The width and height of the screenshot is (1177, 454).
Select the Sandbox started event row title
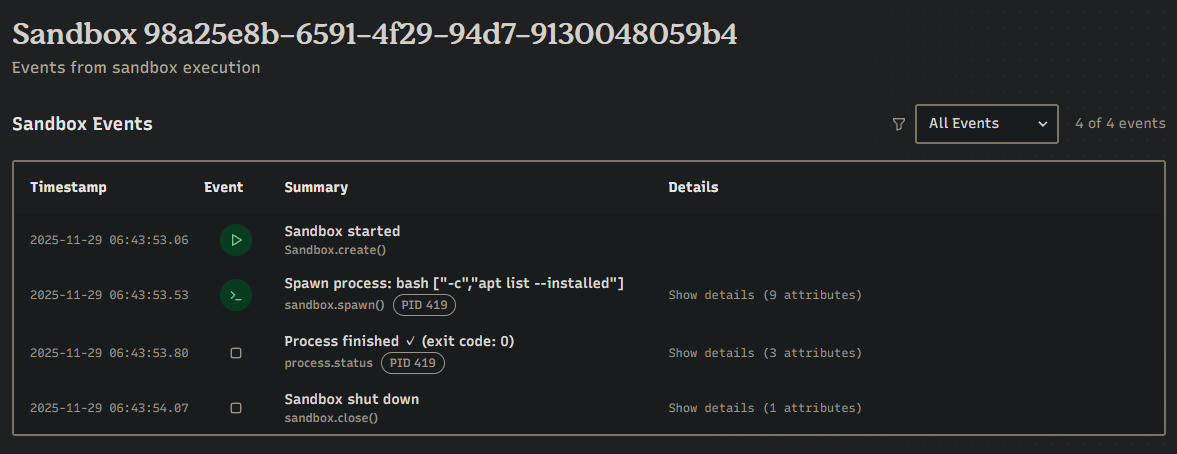(x=342, y=231)
